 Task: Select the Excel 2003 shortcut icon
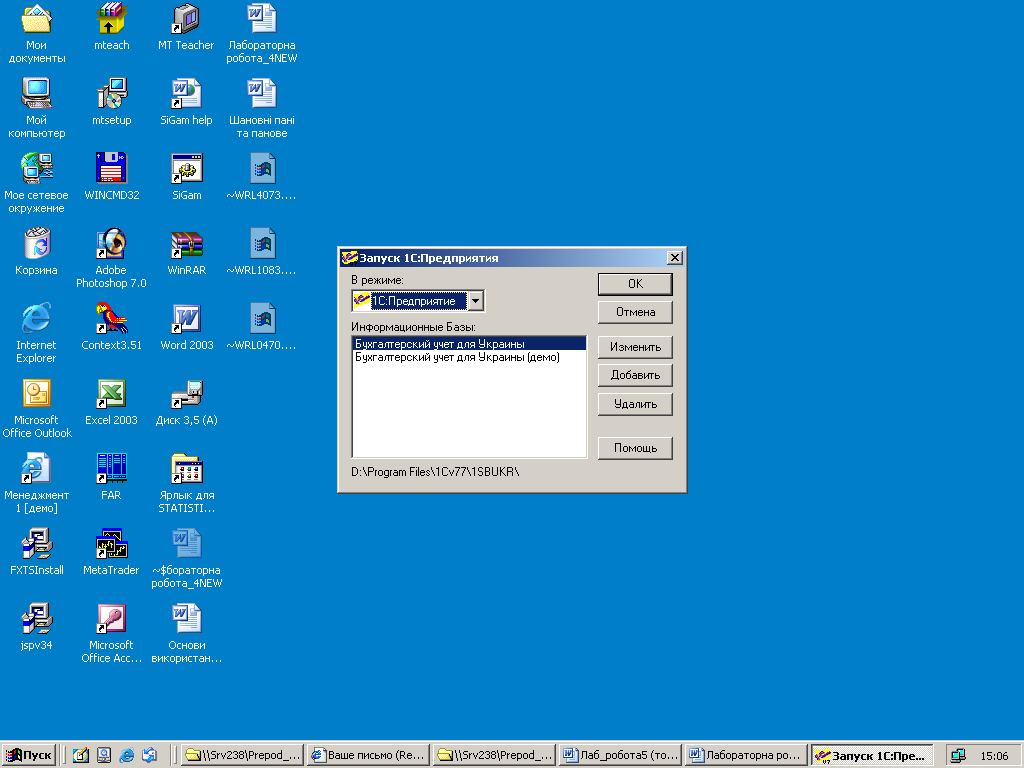(112, 394)
